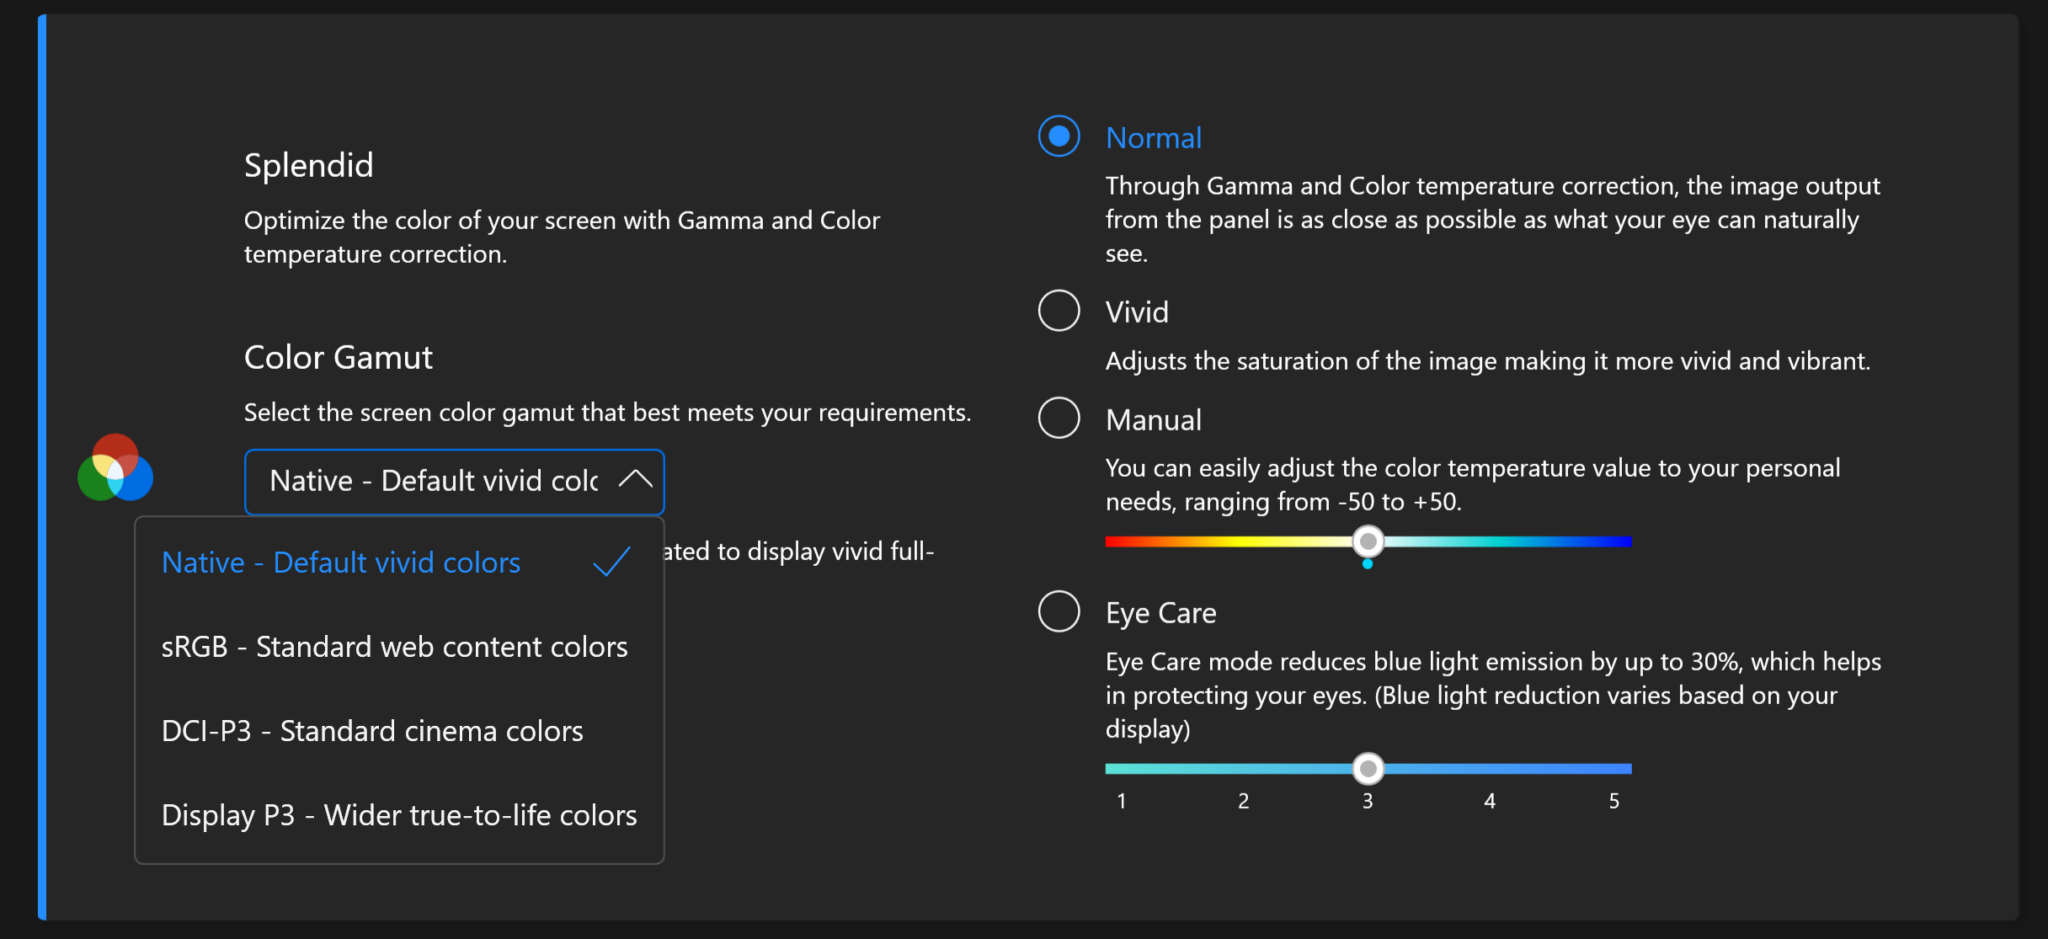Pick DCI-P3 - Standard cinema colors
This screenshot has height=939, width=2048.
(x=372, y=731)
